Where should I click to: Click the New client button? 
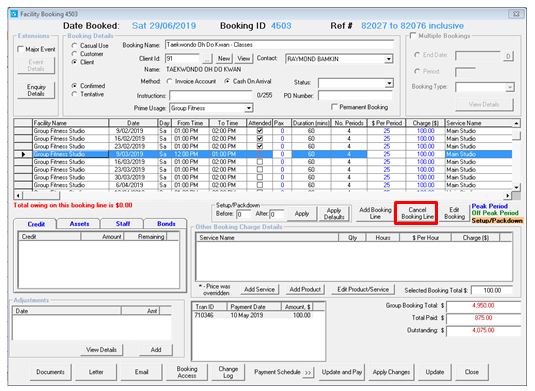pos(224,59)
